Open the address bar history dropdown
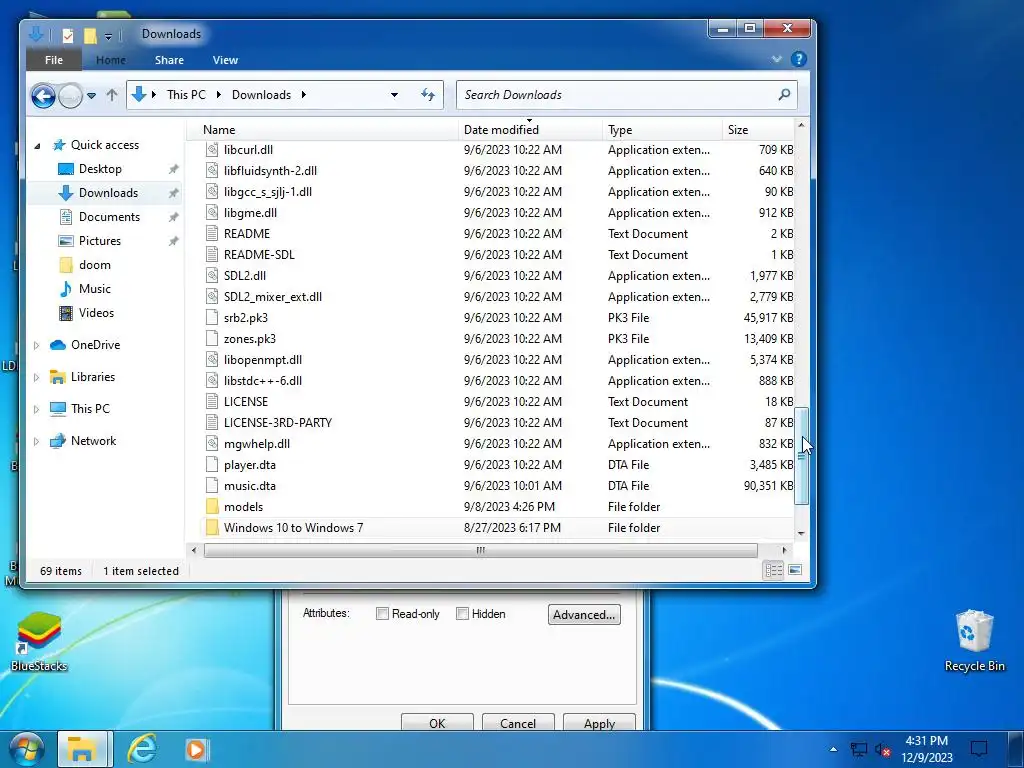This screenshot has height=768, width=1024. click(x=394, y=95)
